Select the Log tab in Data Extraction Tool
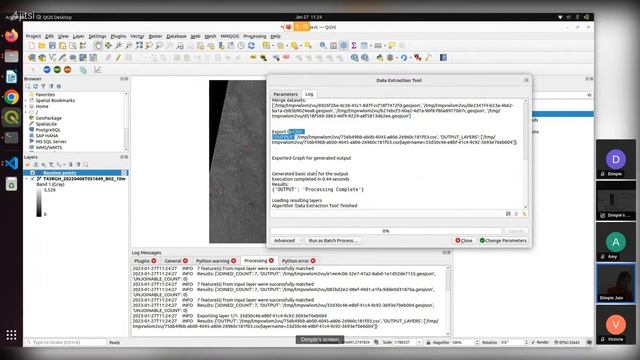 click(x=309, y=94)
